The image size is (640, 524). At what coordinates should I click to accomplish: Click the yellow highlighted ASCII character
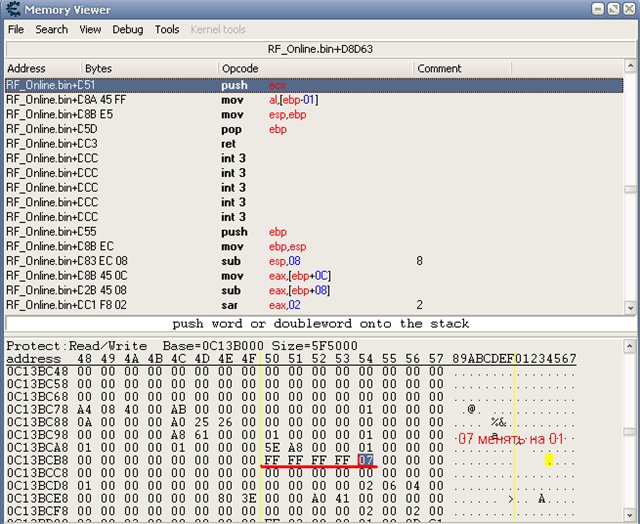click(x=549, y=460)
